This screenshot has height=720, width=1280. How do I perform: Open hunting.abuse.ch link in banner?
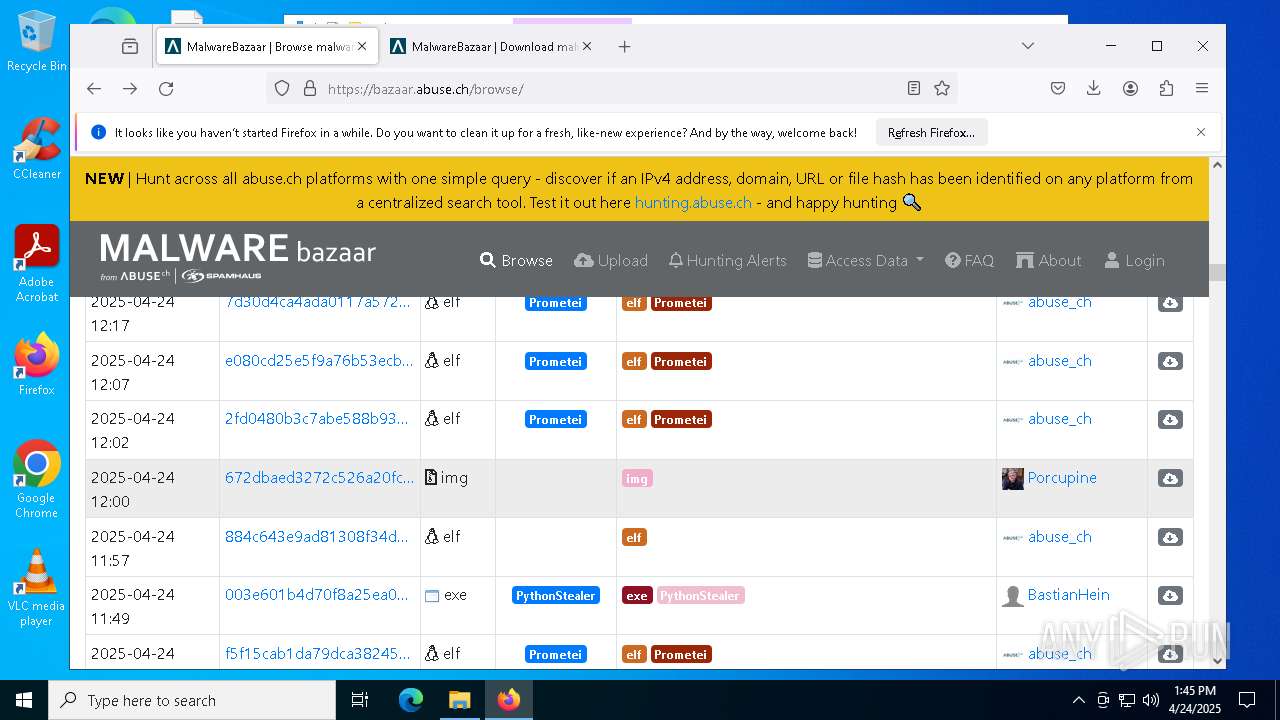693,202
